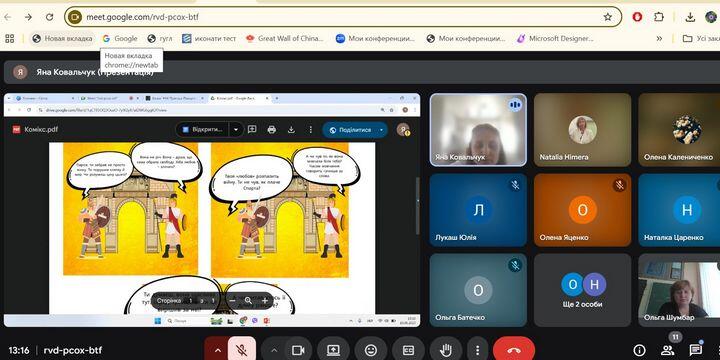This screenshot has height=360, width=720.
Task: Select Лукаш Юлія's participant tile
Action: pyautogui.click(x=478, y=210)
